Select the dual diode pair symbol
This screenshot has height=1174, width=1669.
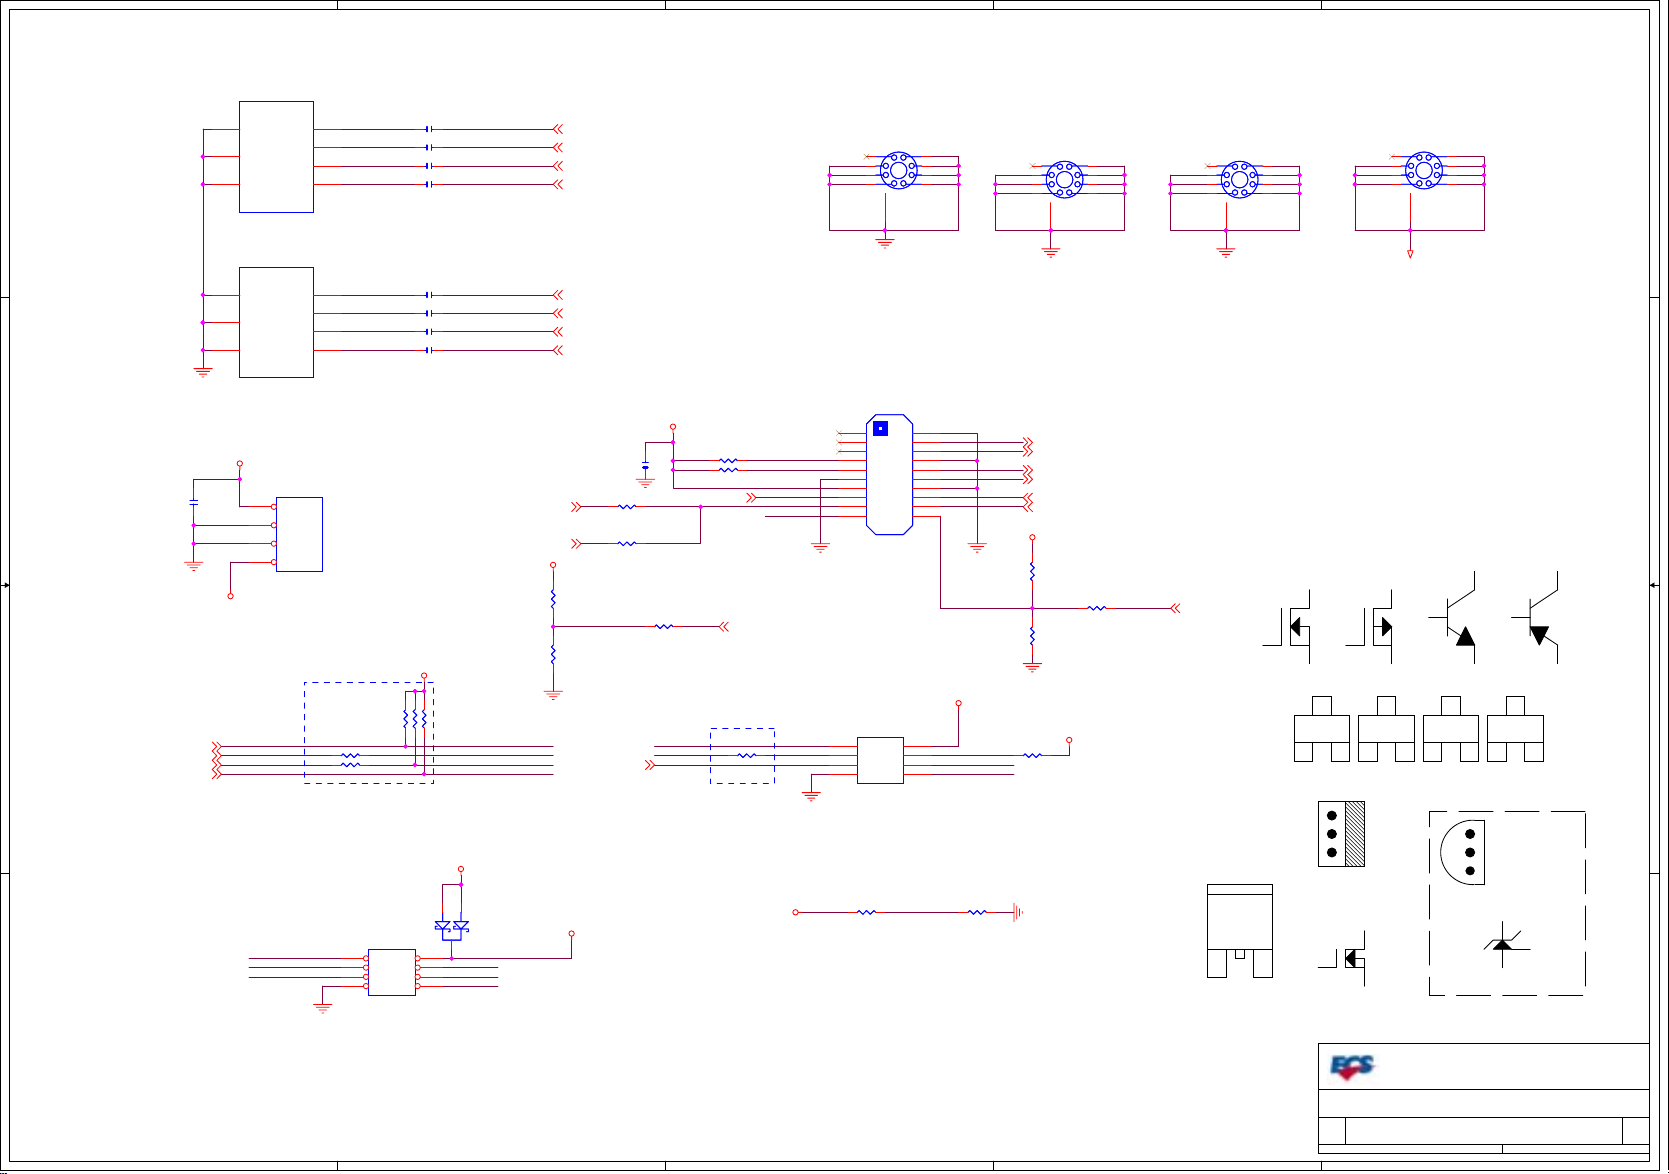pos(452,928)
